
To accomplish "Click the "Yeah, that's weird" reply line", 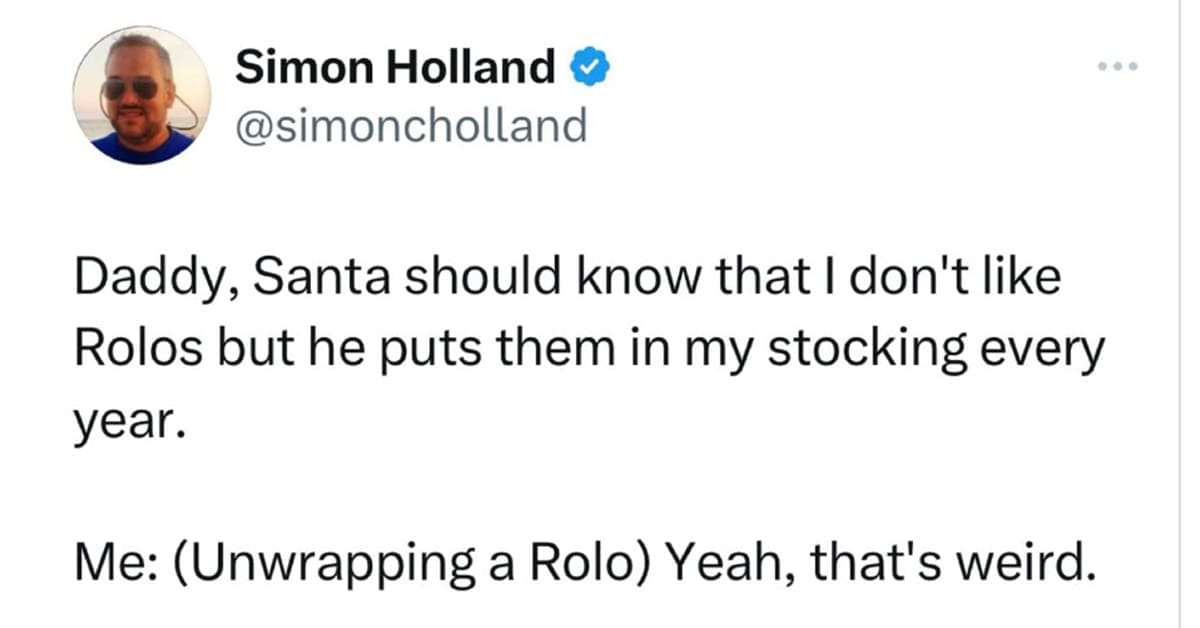I will 580,568.
